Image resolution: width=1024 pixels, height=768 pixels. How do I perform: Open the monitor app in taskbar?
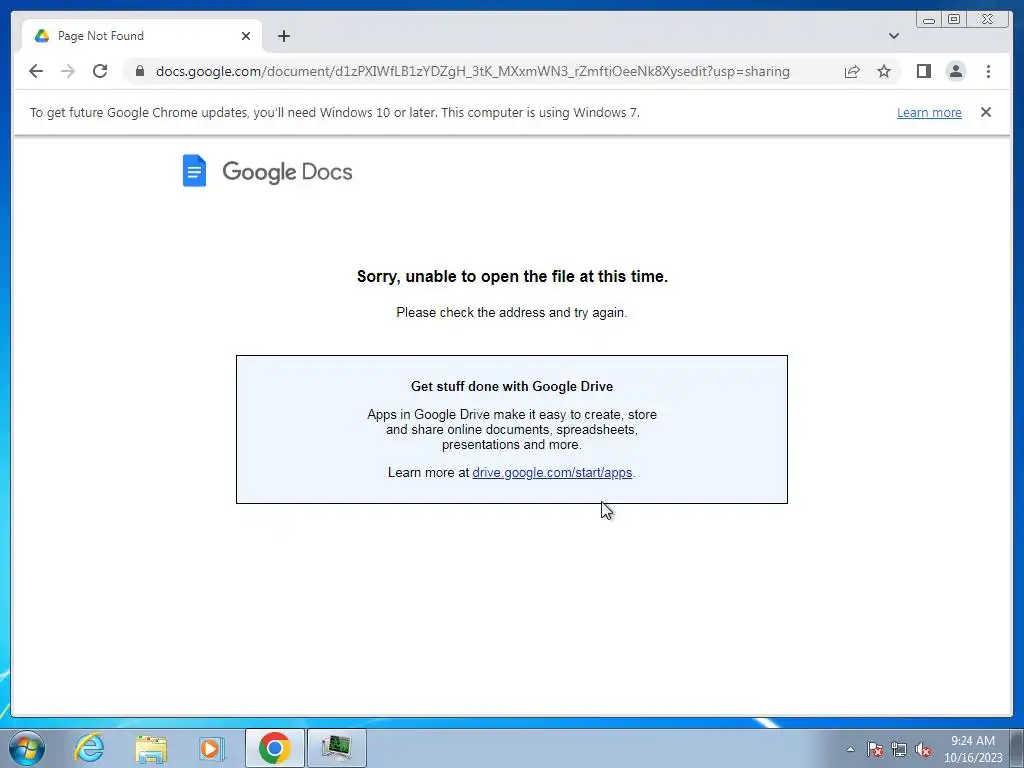[336, 748]
